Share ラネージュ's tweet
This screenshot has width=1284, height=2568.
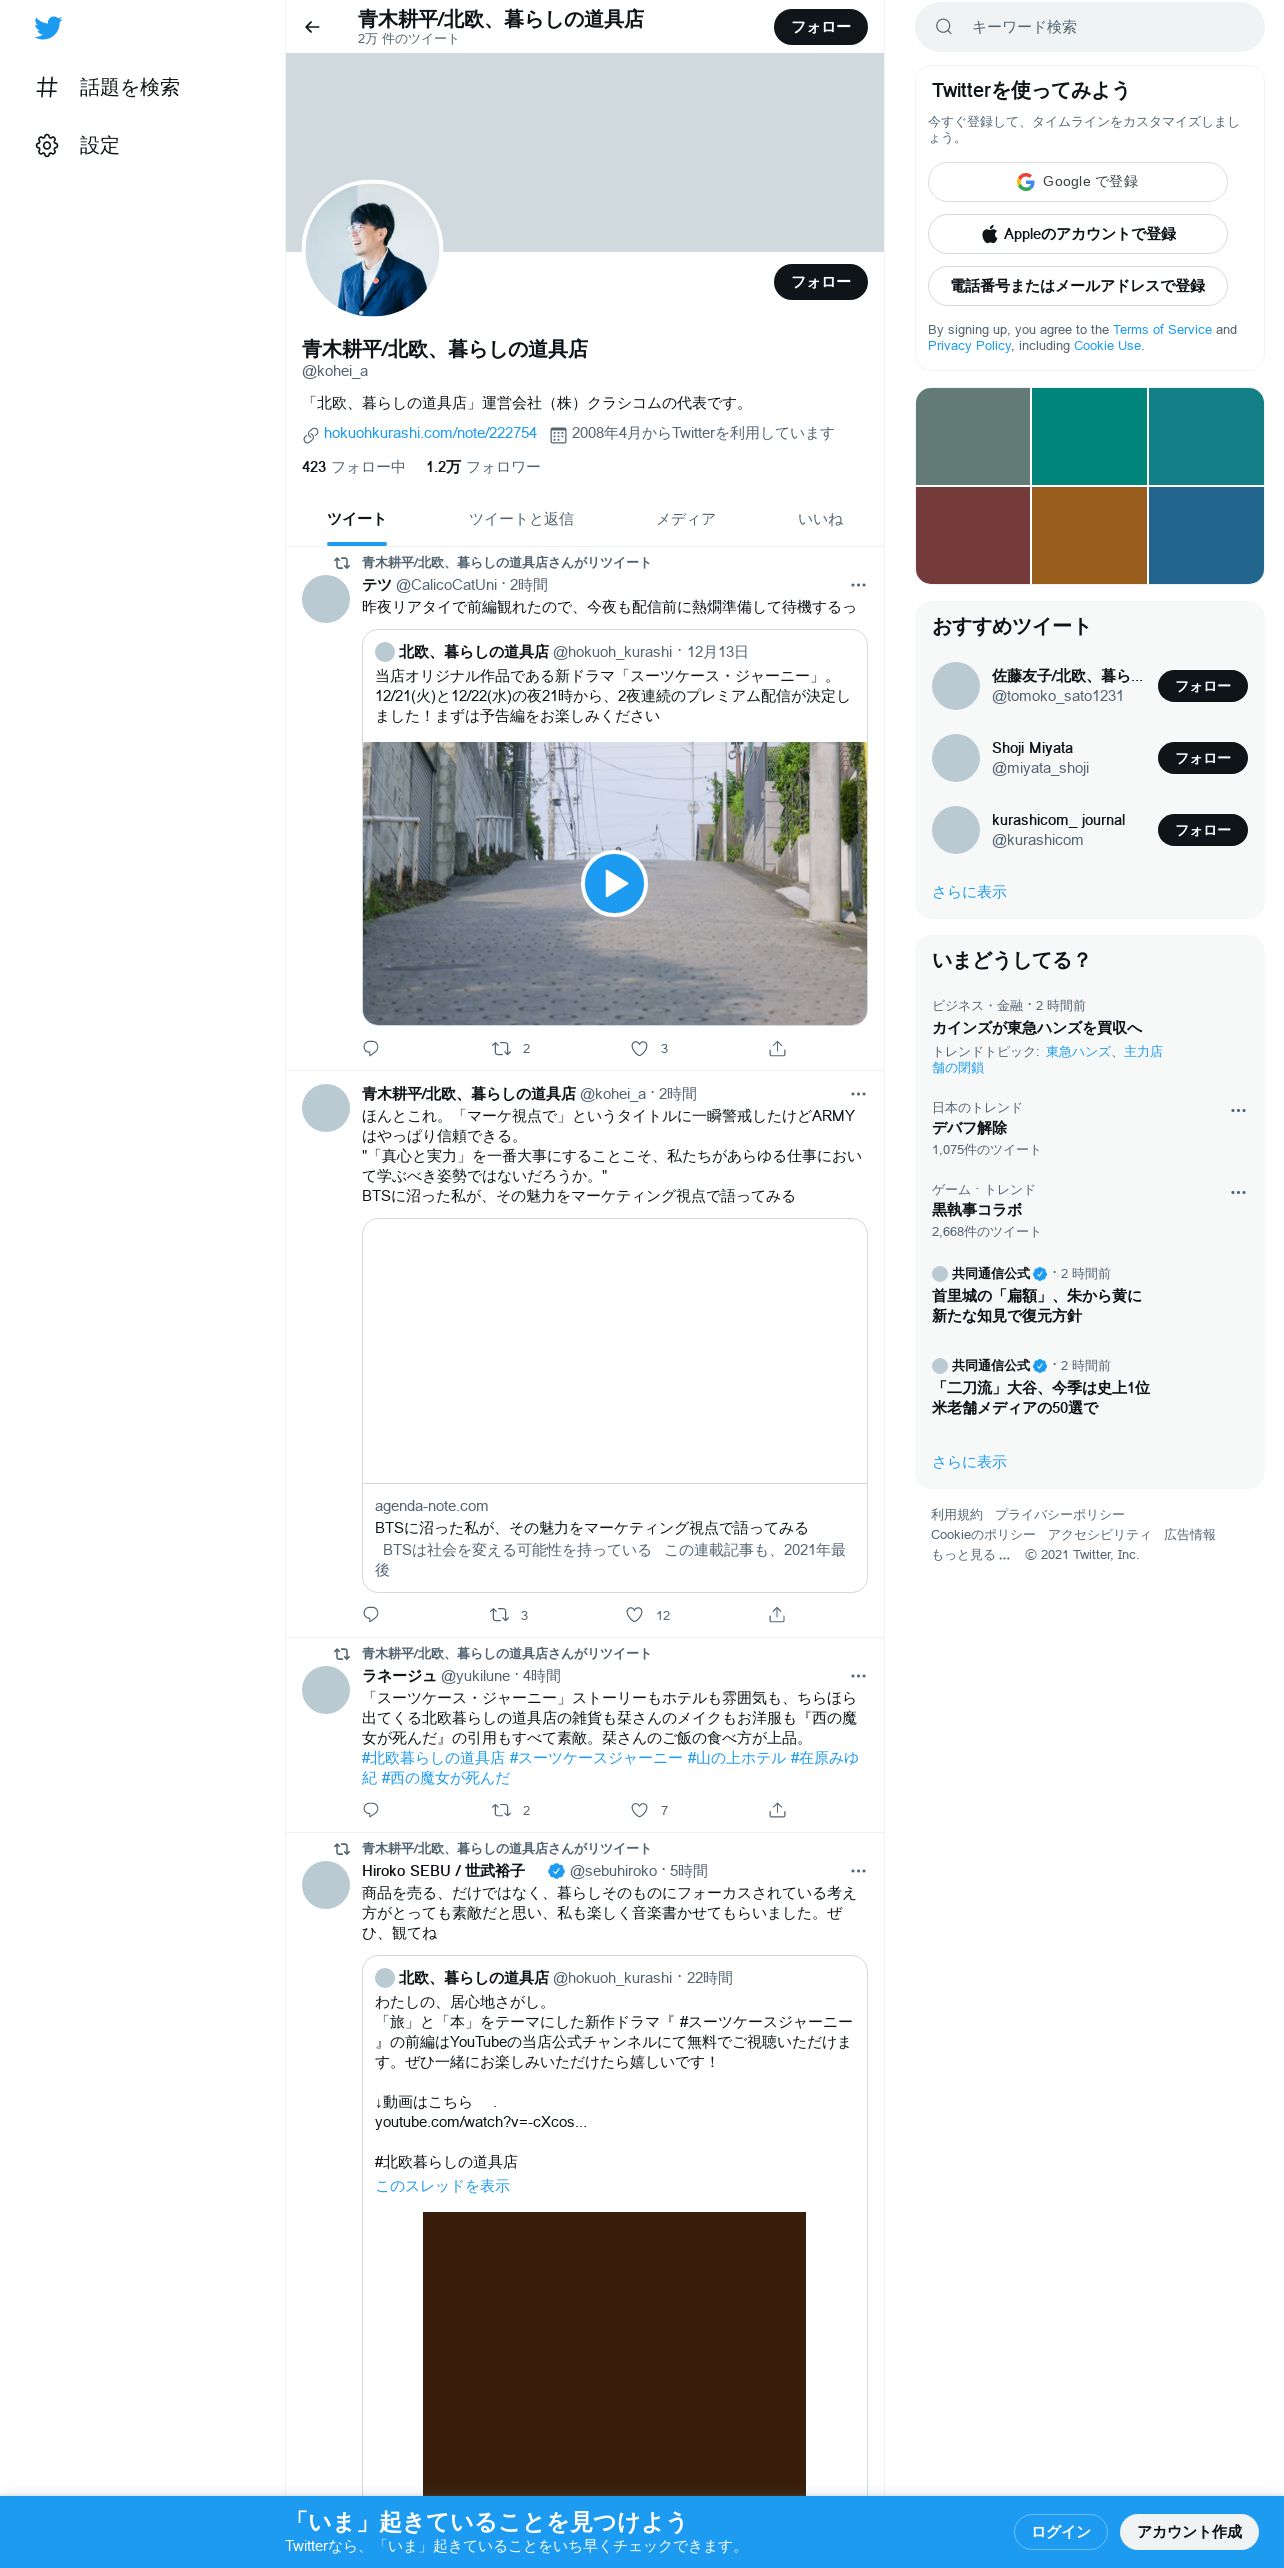click(777, 1810)
